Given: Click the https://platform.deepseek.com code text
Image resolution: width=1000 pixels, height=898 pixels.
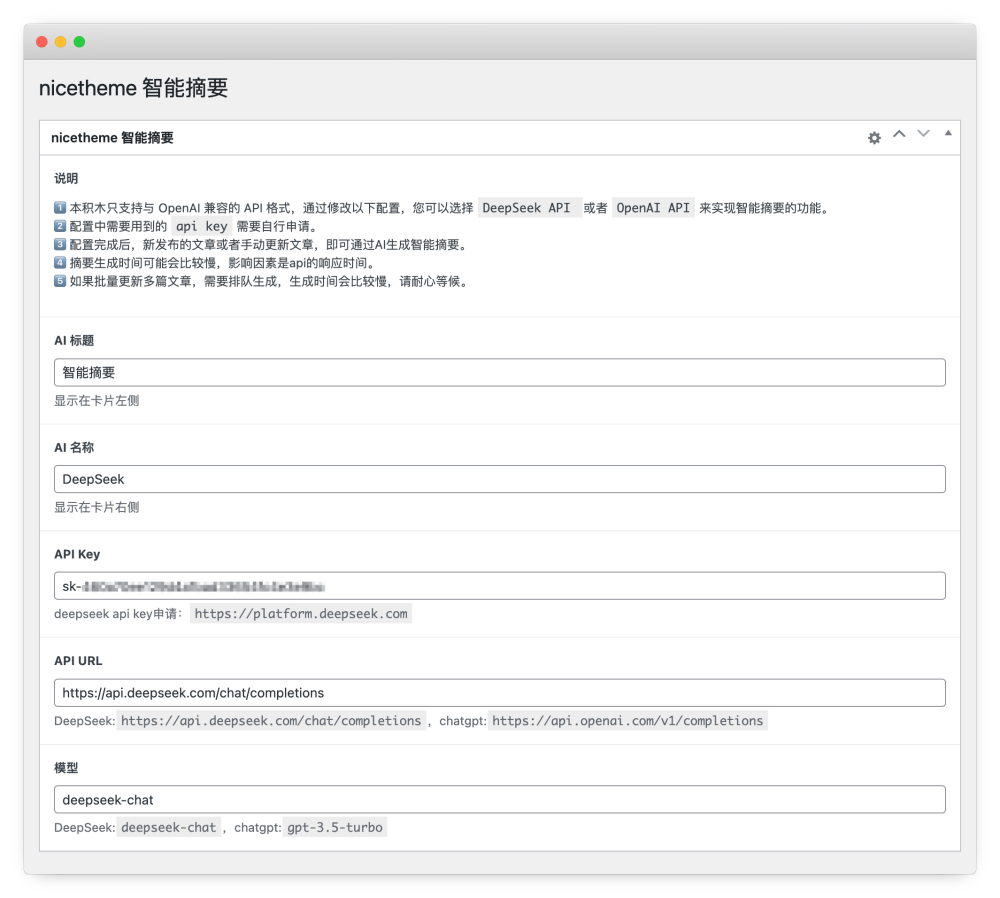Looking at the screenshot, I should (x=301, y=614).
